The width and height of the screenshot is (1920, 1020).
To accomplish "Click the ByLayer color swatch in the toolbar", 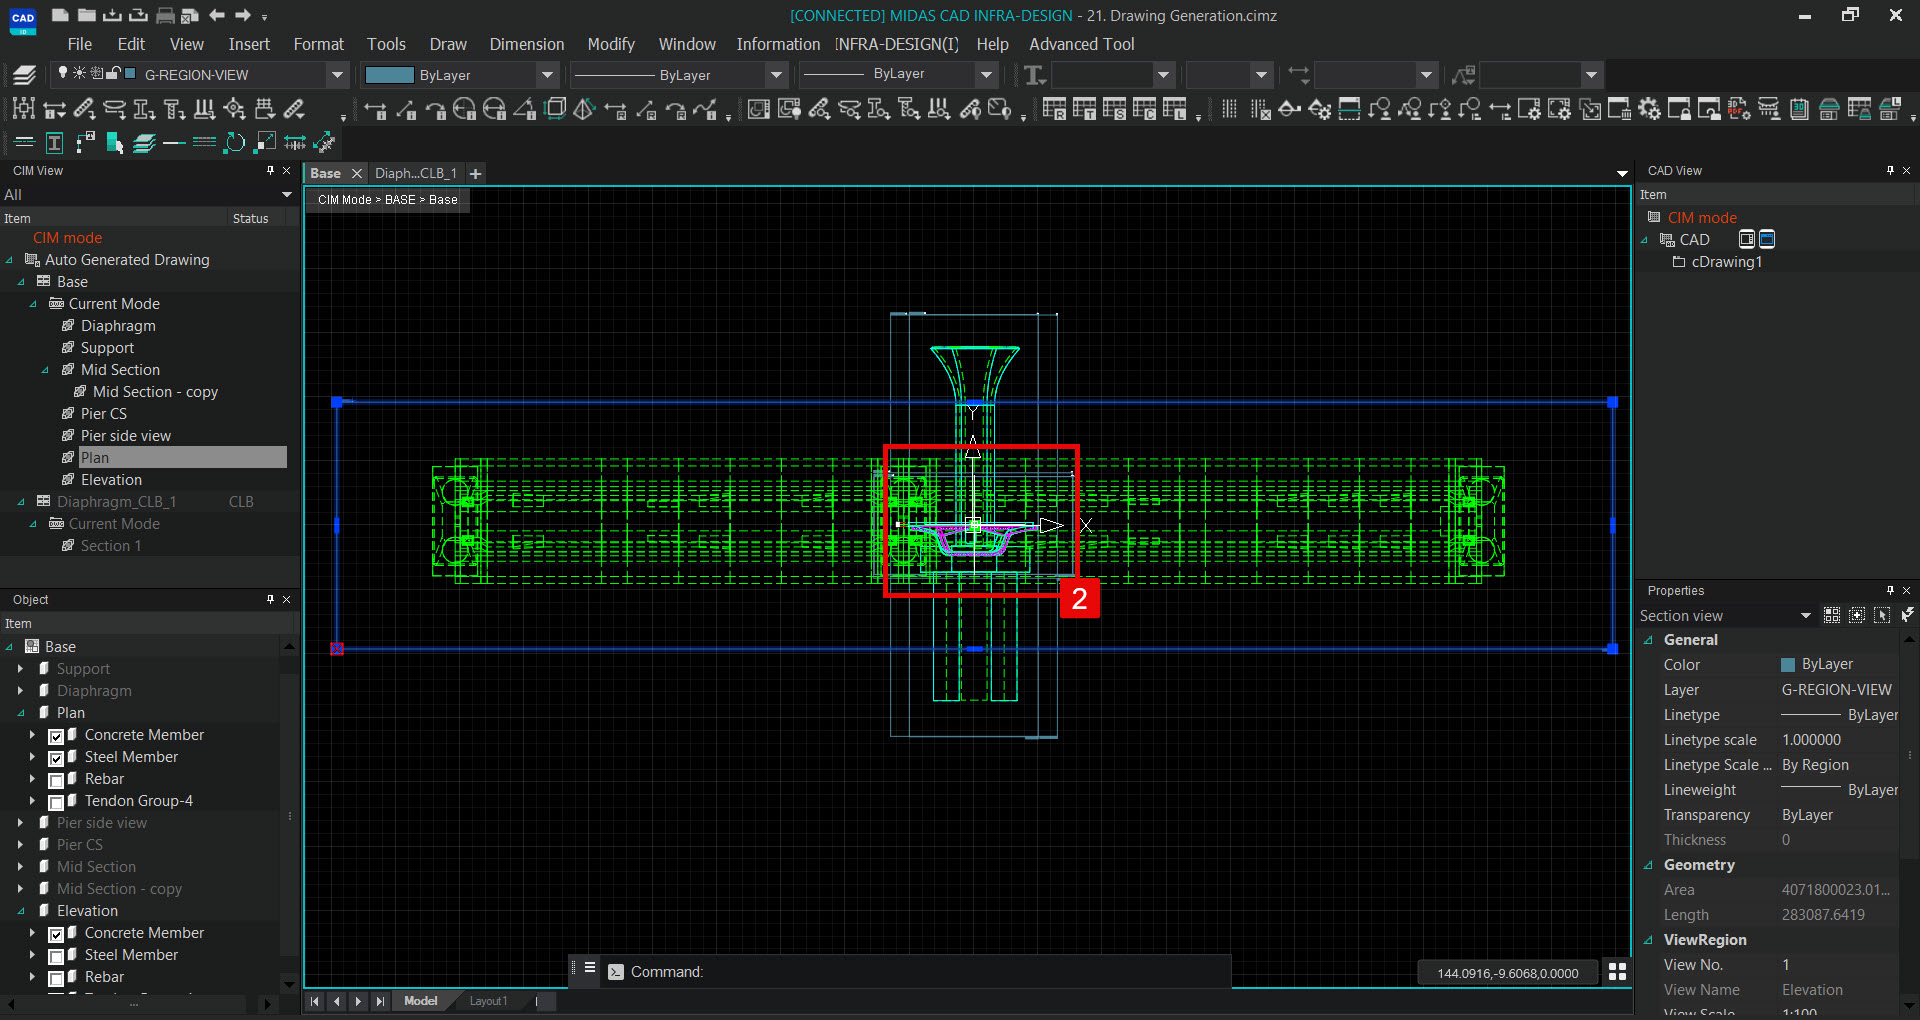I will 390,75.
